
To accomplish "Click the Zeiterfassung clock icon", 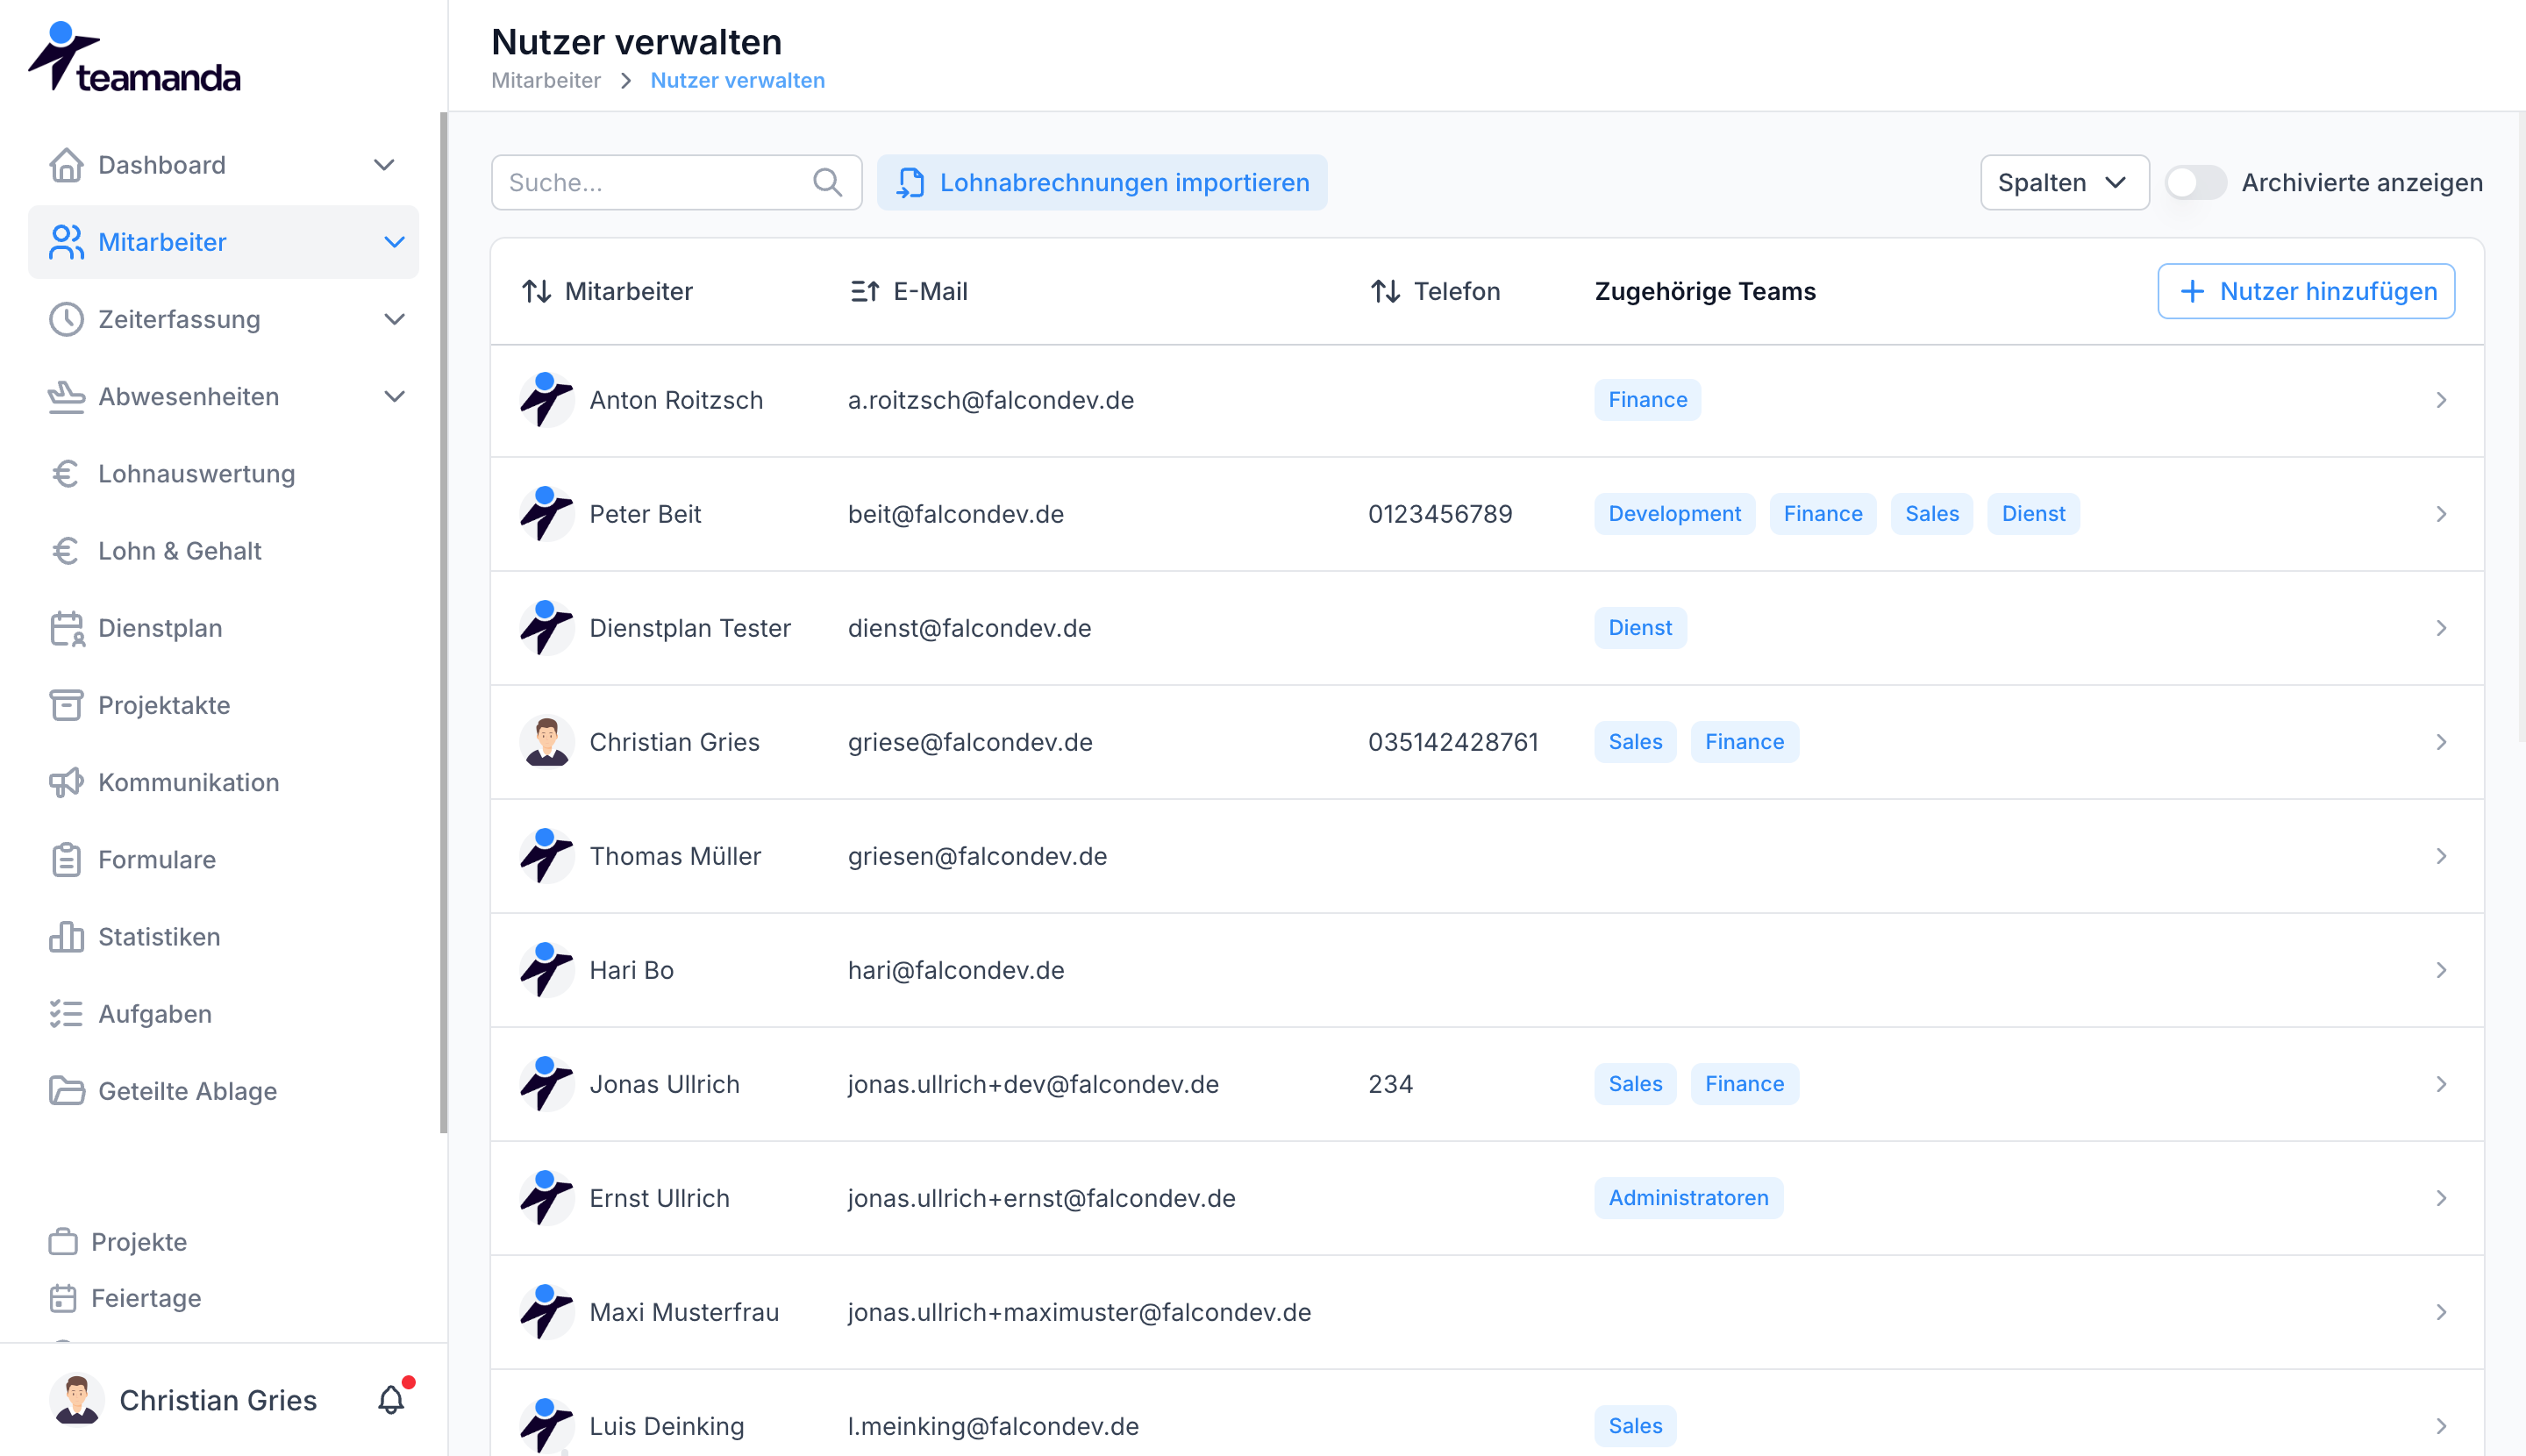I will 66,319.
